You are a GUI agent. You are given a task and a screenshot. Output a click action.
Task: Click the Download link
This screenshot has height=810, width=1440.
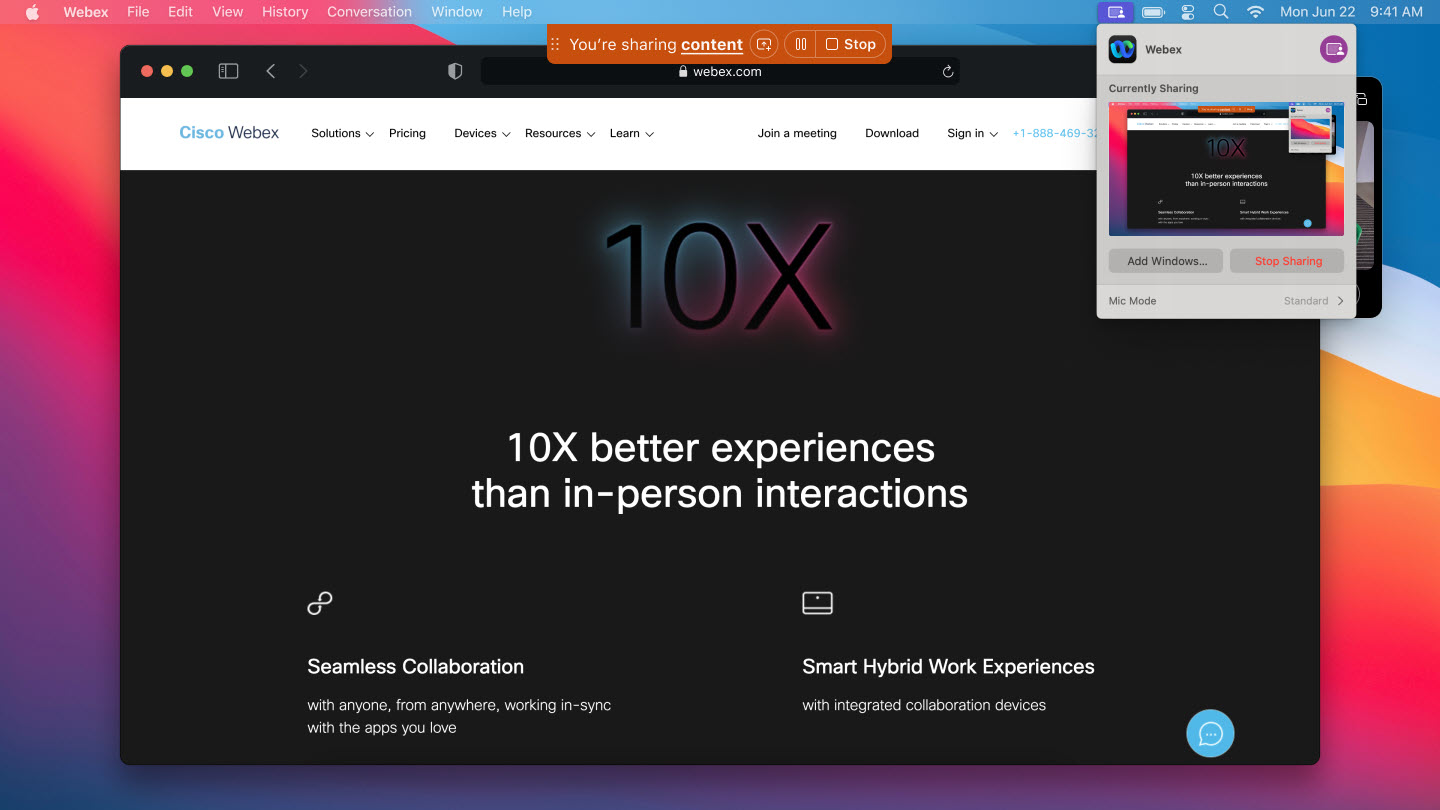892,133
